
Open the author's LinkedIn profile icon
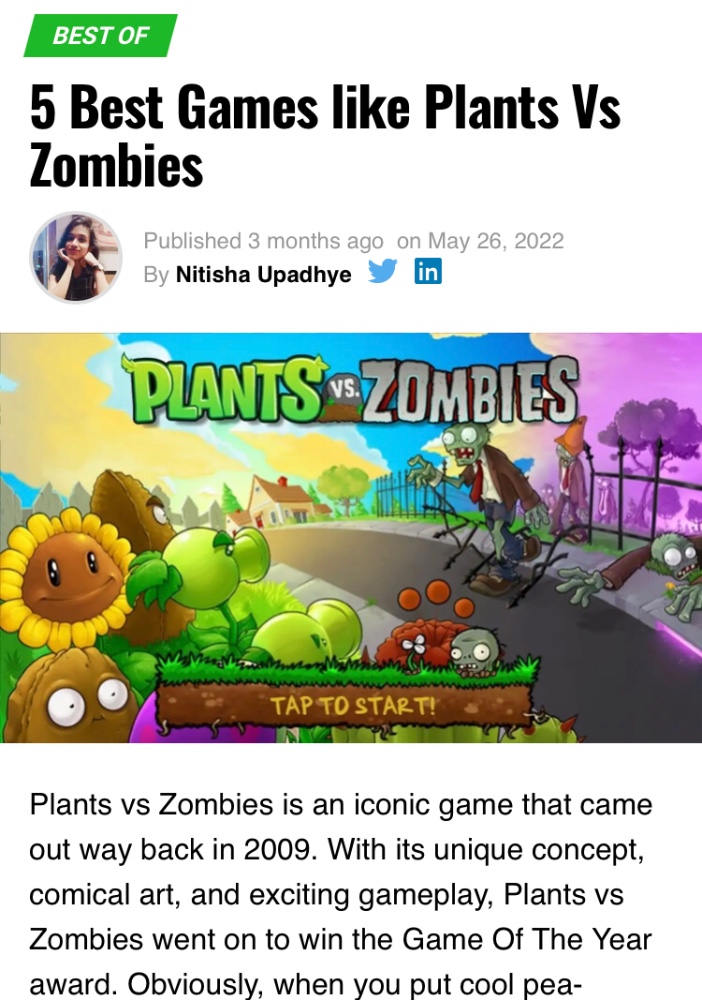point(428,271)
